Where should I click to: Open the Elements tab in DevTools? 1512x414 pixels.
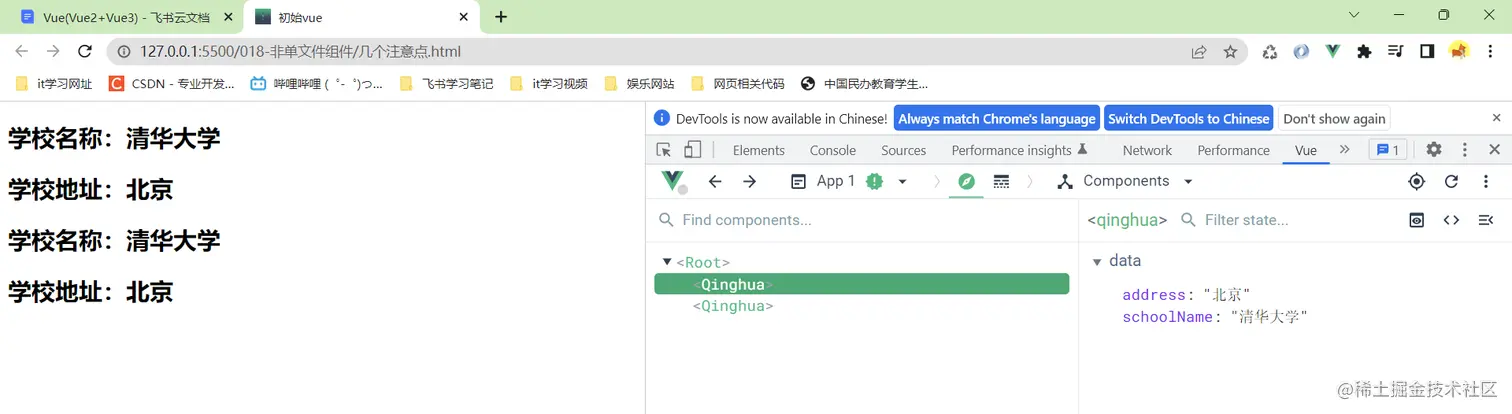click(759, 150)
